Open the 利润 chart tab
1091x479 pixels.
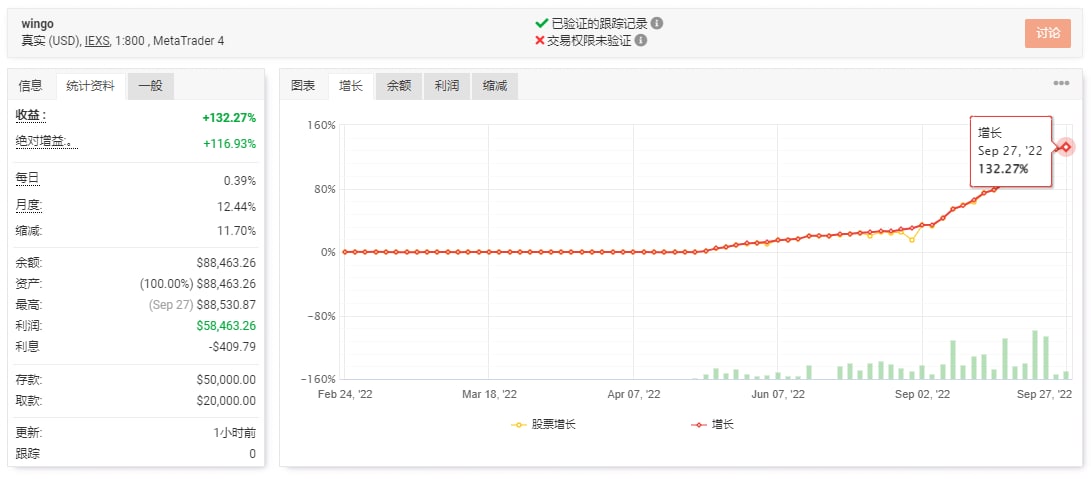(x=447, y=86)
